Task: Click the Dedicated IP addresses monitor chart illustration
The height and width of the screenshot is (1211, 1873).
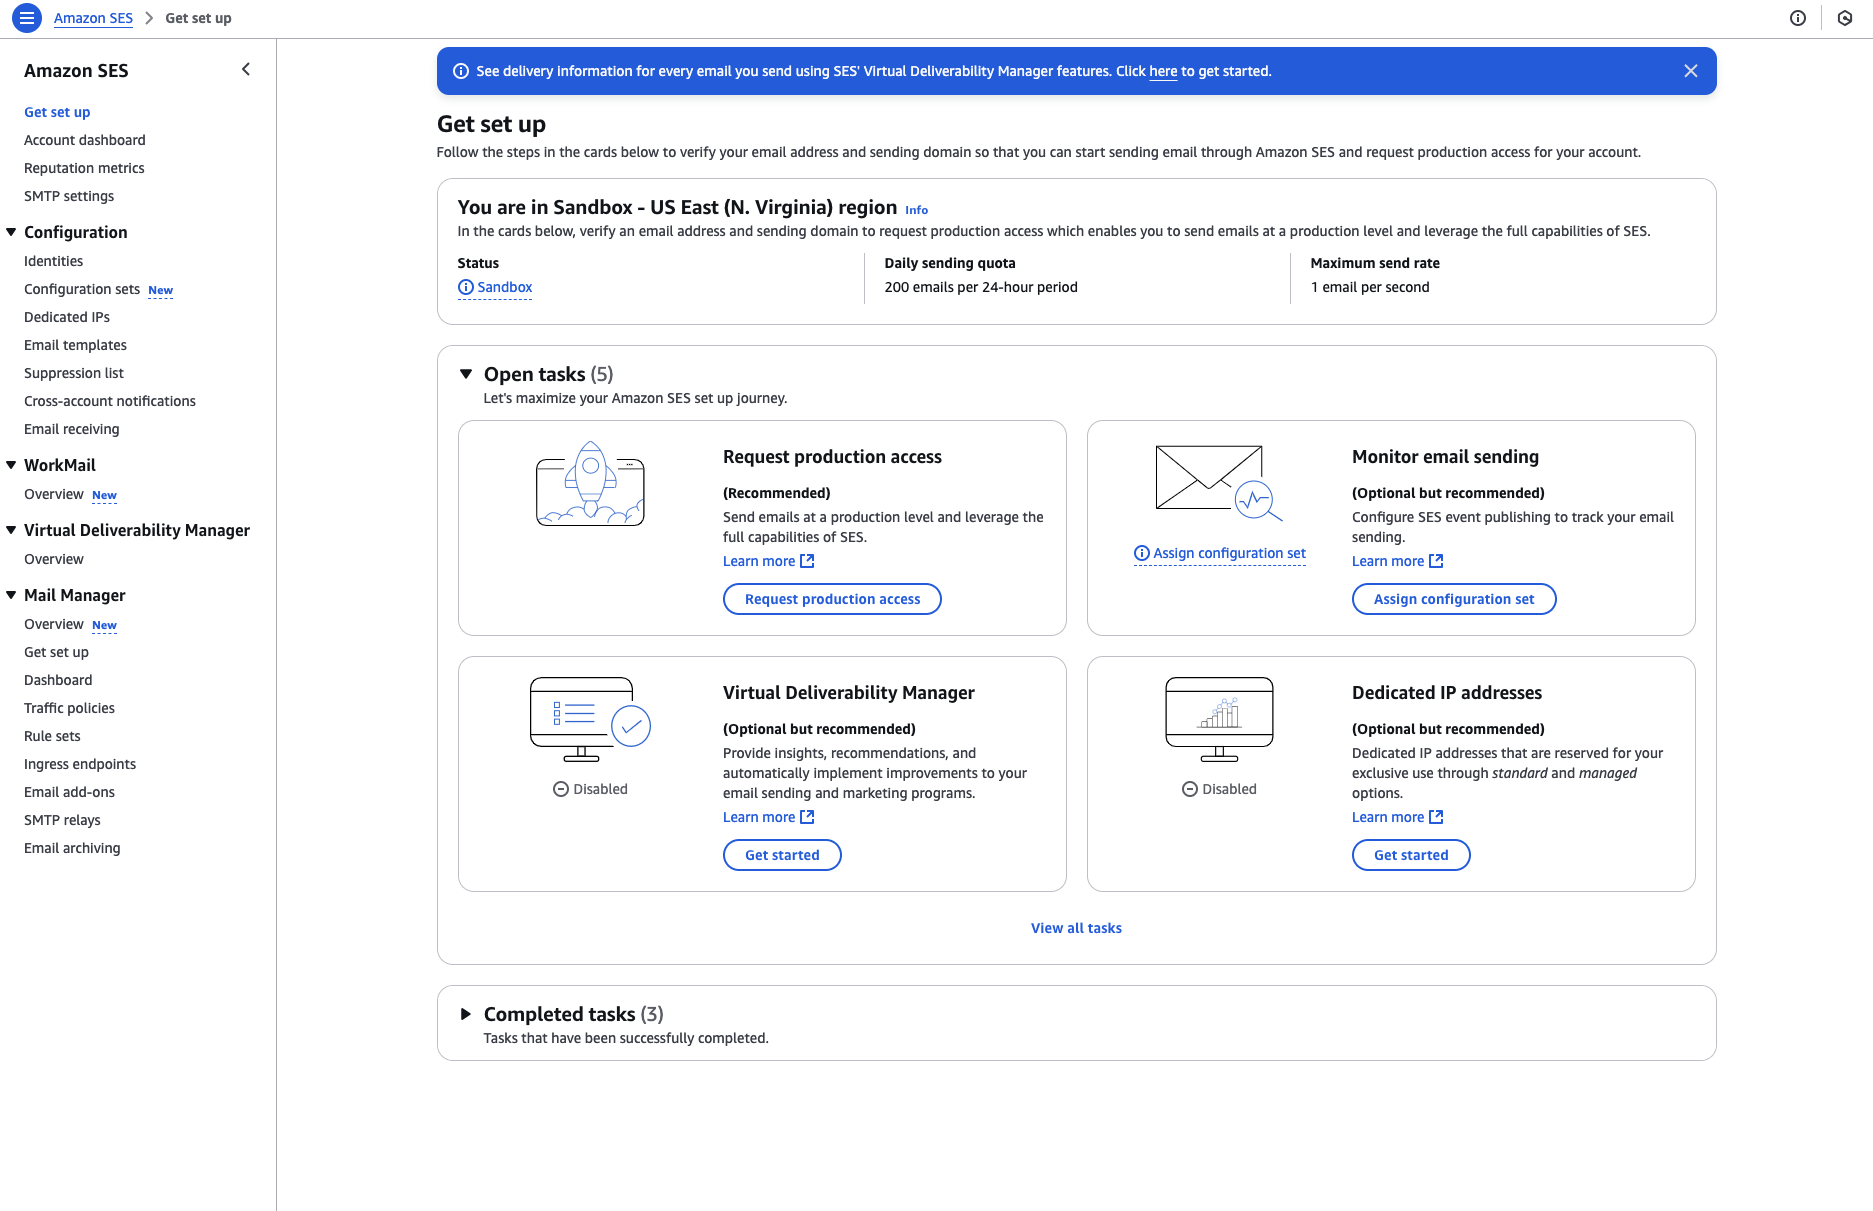Action: [1219, 719]
